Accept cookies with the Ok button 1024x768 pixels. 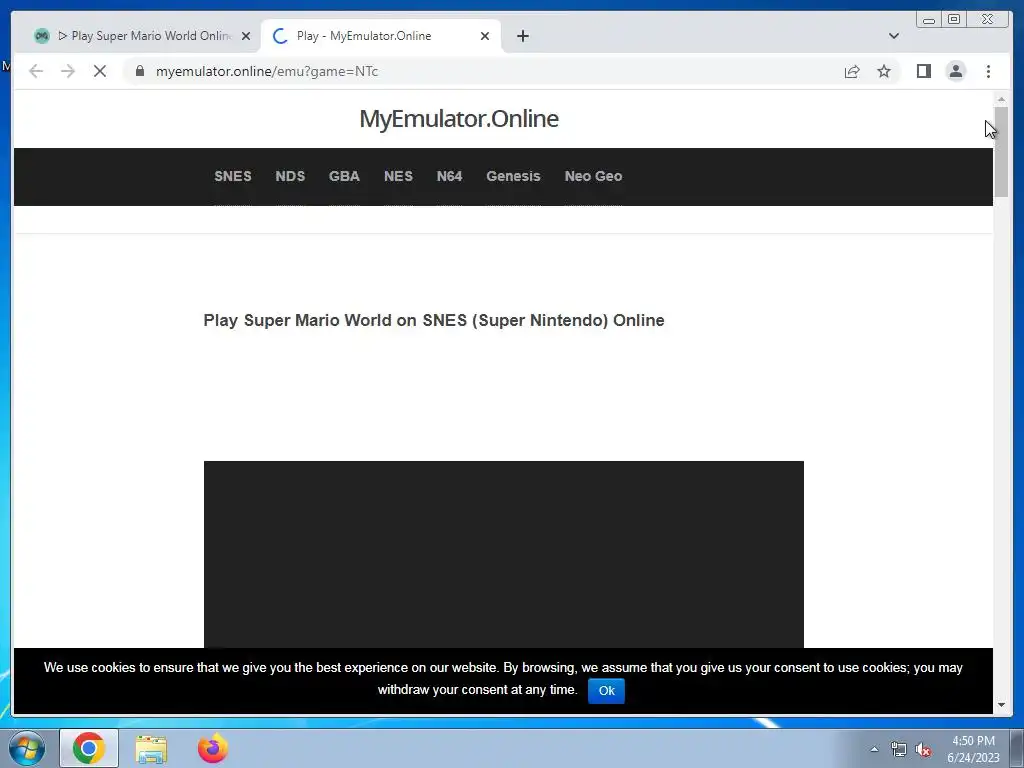click(606, 691)
